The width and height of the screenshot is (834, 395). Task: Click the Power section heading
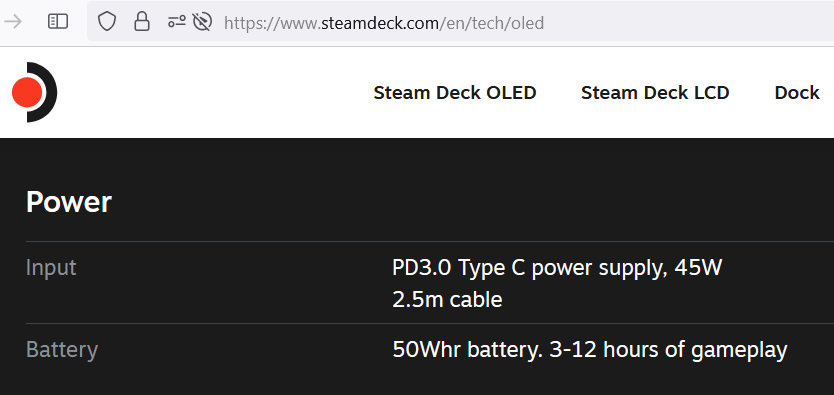click(69, 203)
